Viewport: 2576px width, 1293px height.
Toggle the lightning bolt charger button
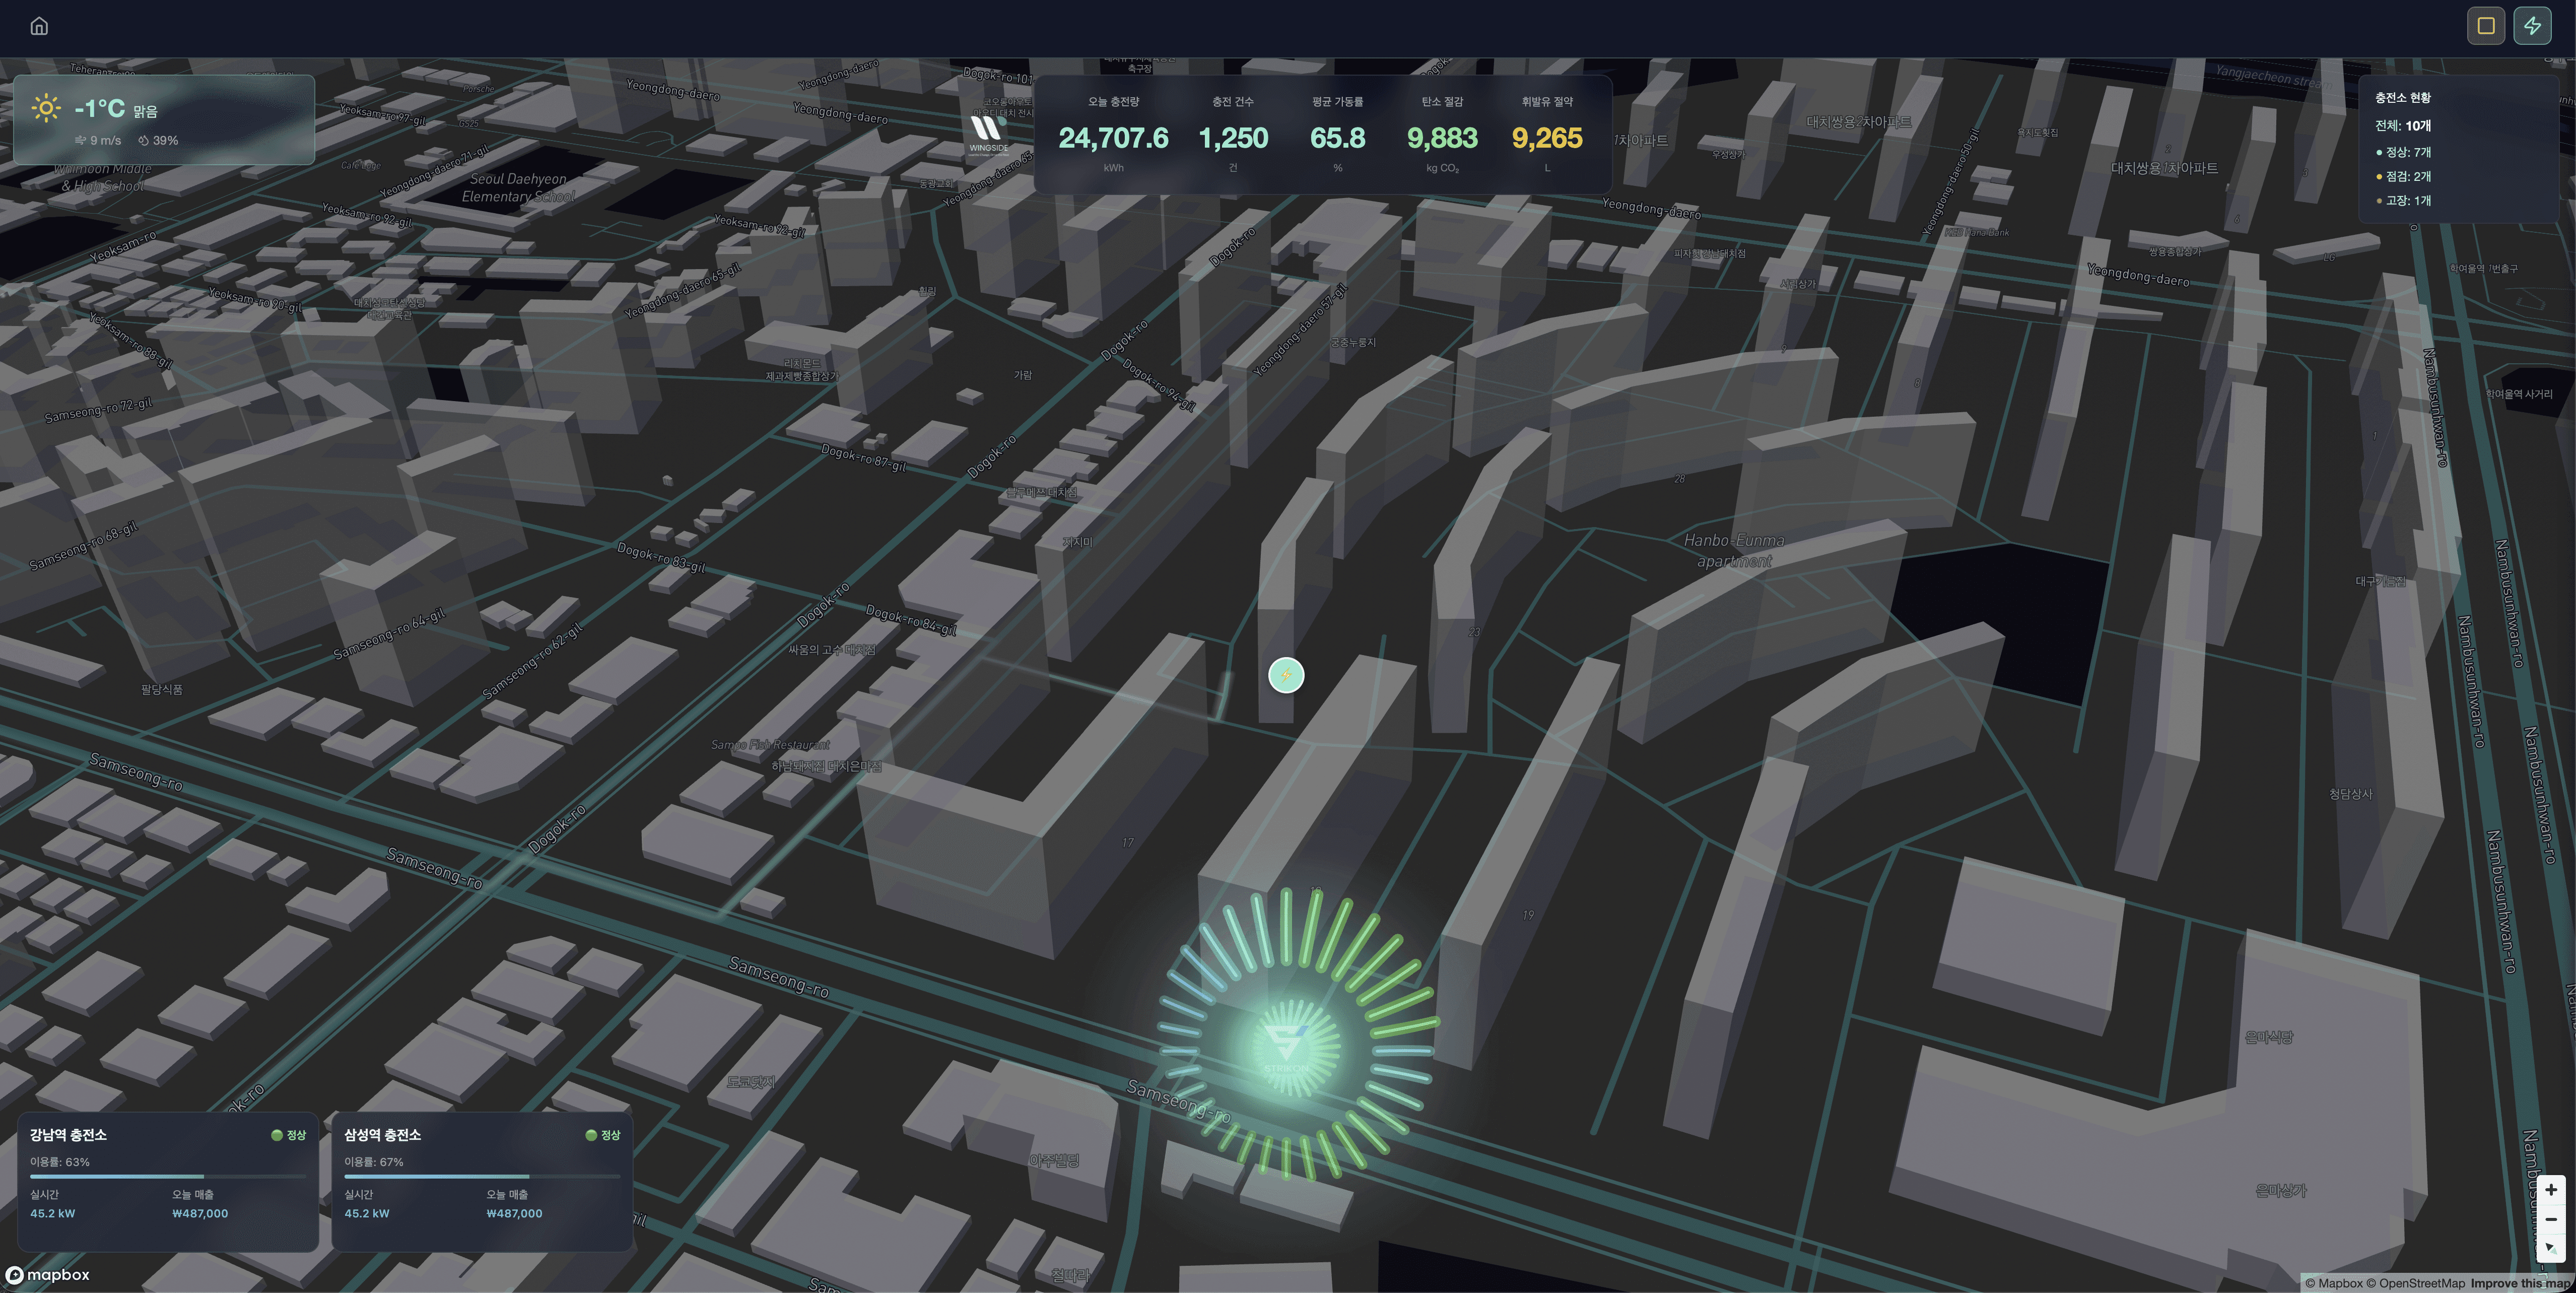pos(2532,26)
